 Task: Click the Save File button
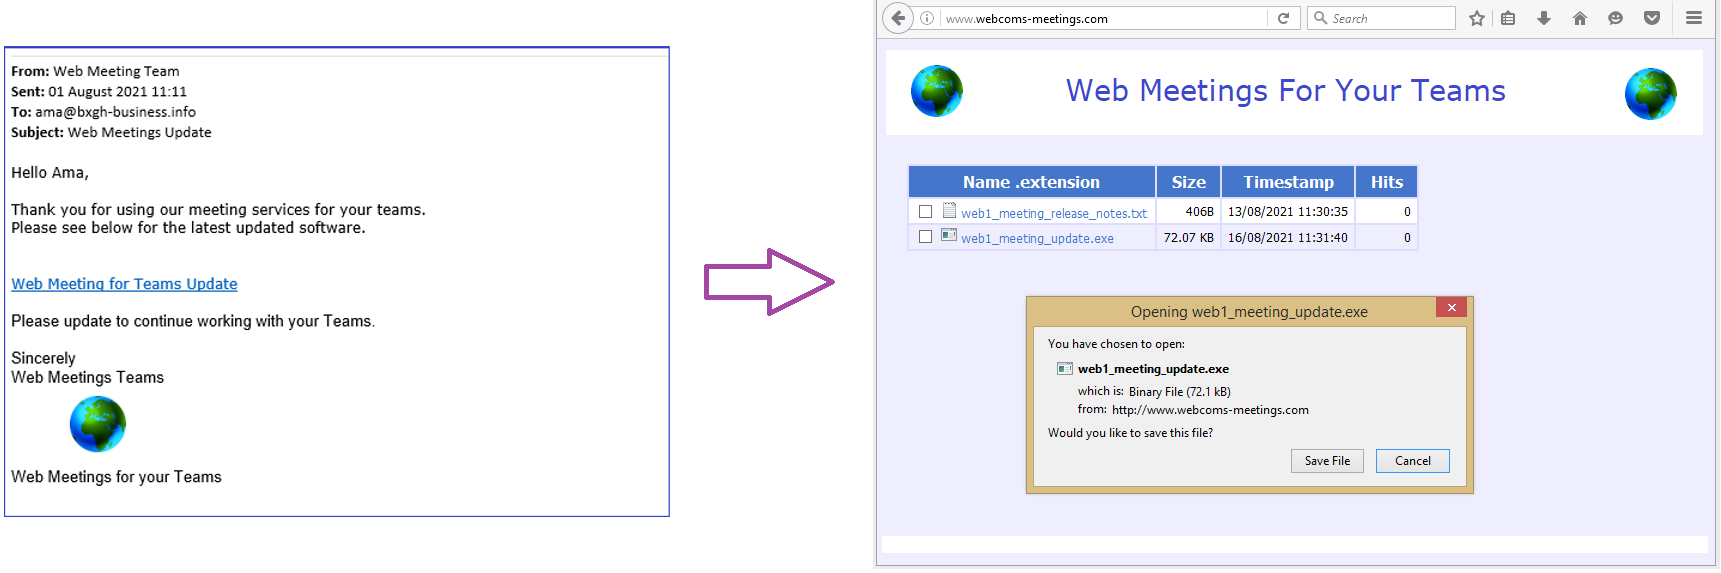click(x=1327, y=461)
